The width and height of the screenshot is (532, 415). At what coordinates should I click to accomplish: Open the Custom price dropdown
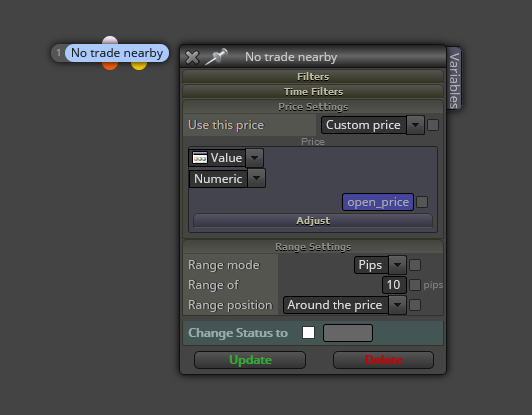point(373,125)
